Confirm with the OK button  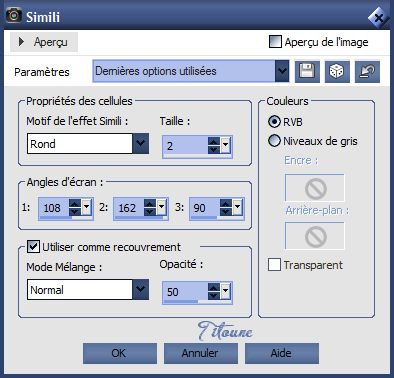coord(120,353)
